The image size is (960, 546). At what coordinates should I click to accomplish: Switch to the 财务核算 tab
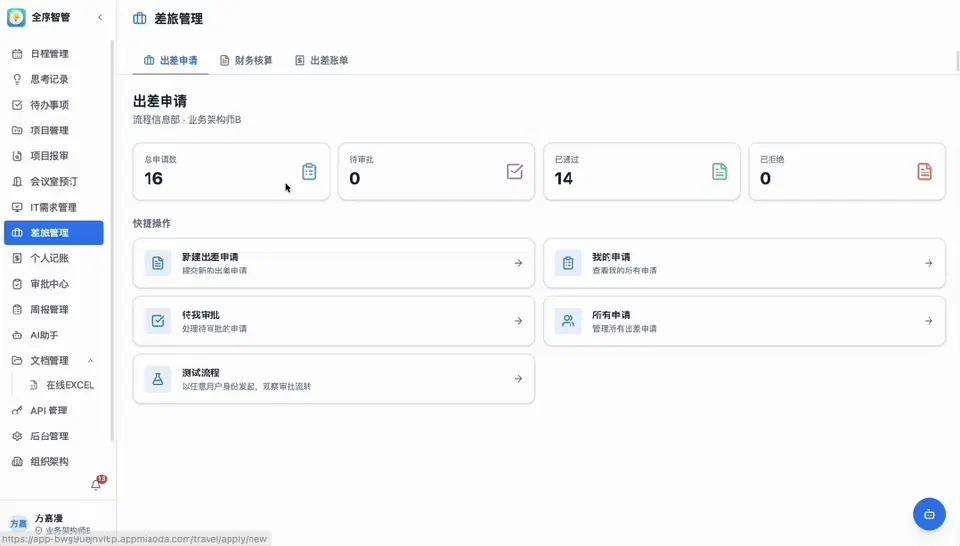pos(246,61)
